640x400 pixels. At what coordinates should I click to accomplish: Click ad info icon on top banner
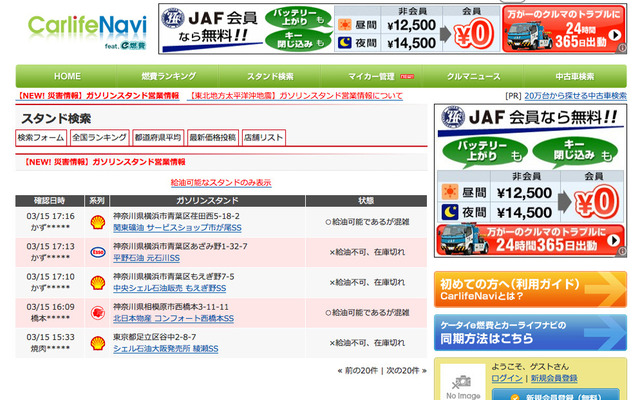tap(622, 48)
